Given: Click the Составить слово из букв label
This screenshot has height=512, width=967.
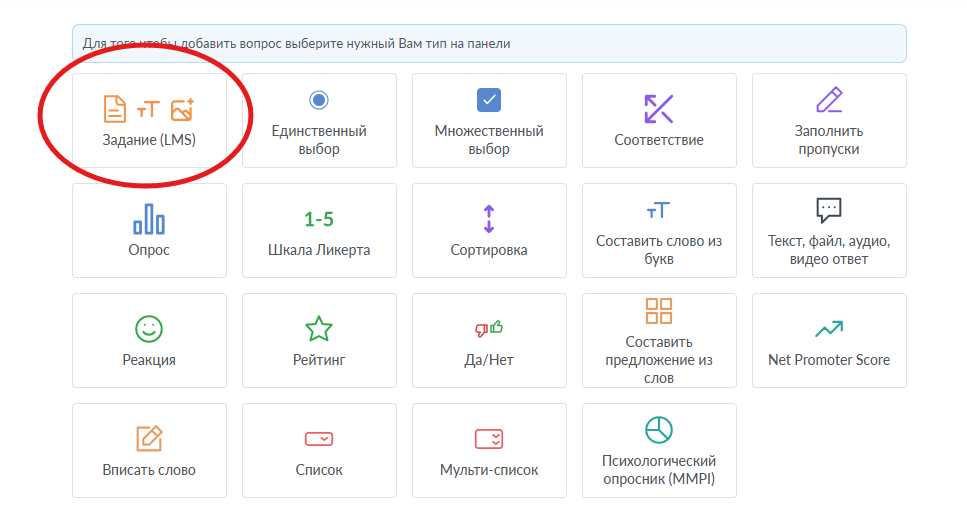Looking at the screenshot, I should pyautogui.click(x=659, y=250).
